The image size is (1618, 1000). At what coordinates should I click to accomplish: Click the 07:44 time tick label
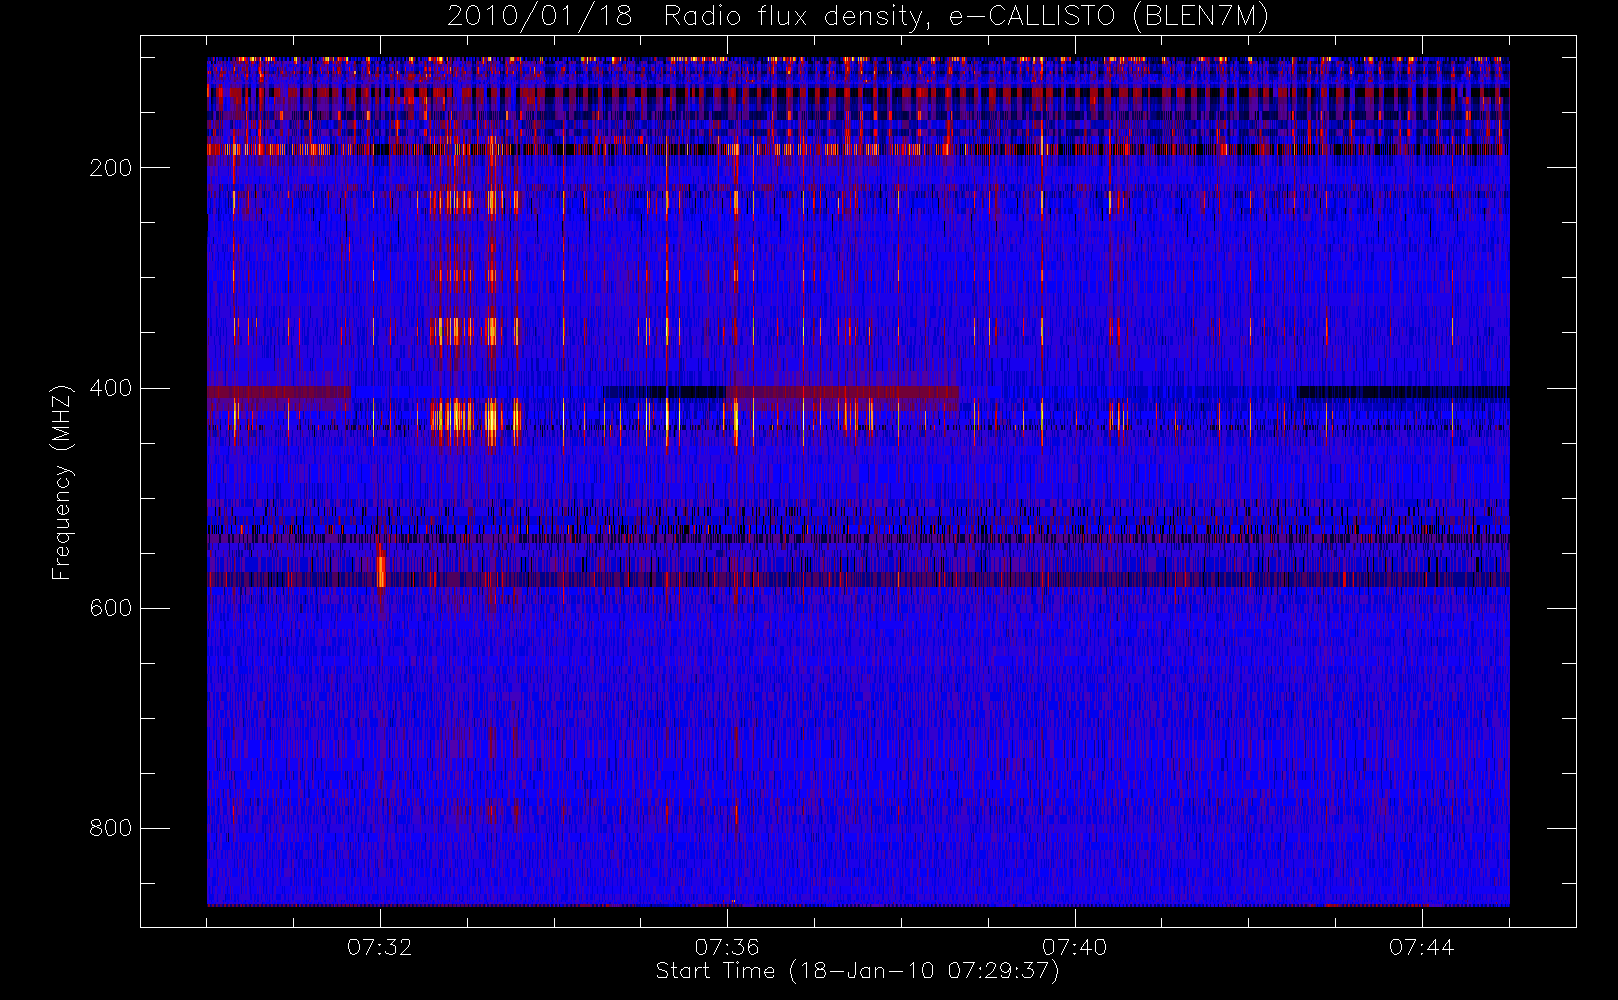pos(1421,947)
